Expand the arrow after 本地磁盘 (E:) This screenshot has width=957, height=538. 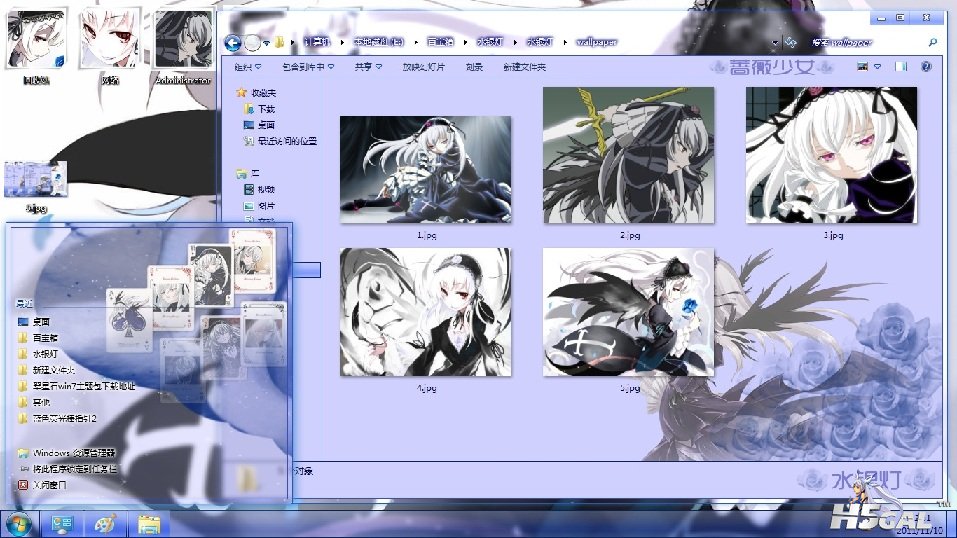[416, 42]
